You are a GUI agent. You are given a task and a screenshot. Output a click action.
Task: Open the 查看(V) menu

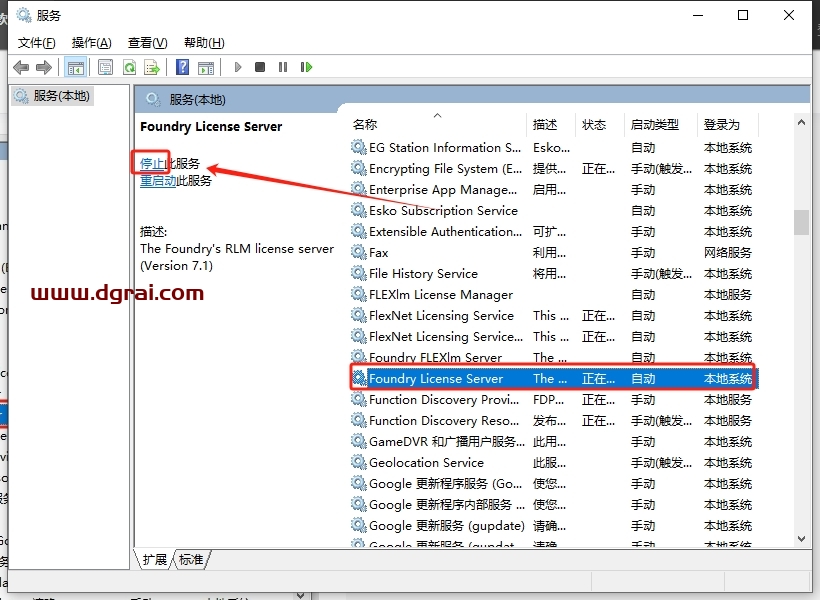pyautogui.click(x=147, y=43)
